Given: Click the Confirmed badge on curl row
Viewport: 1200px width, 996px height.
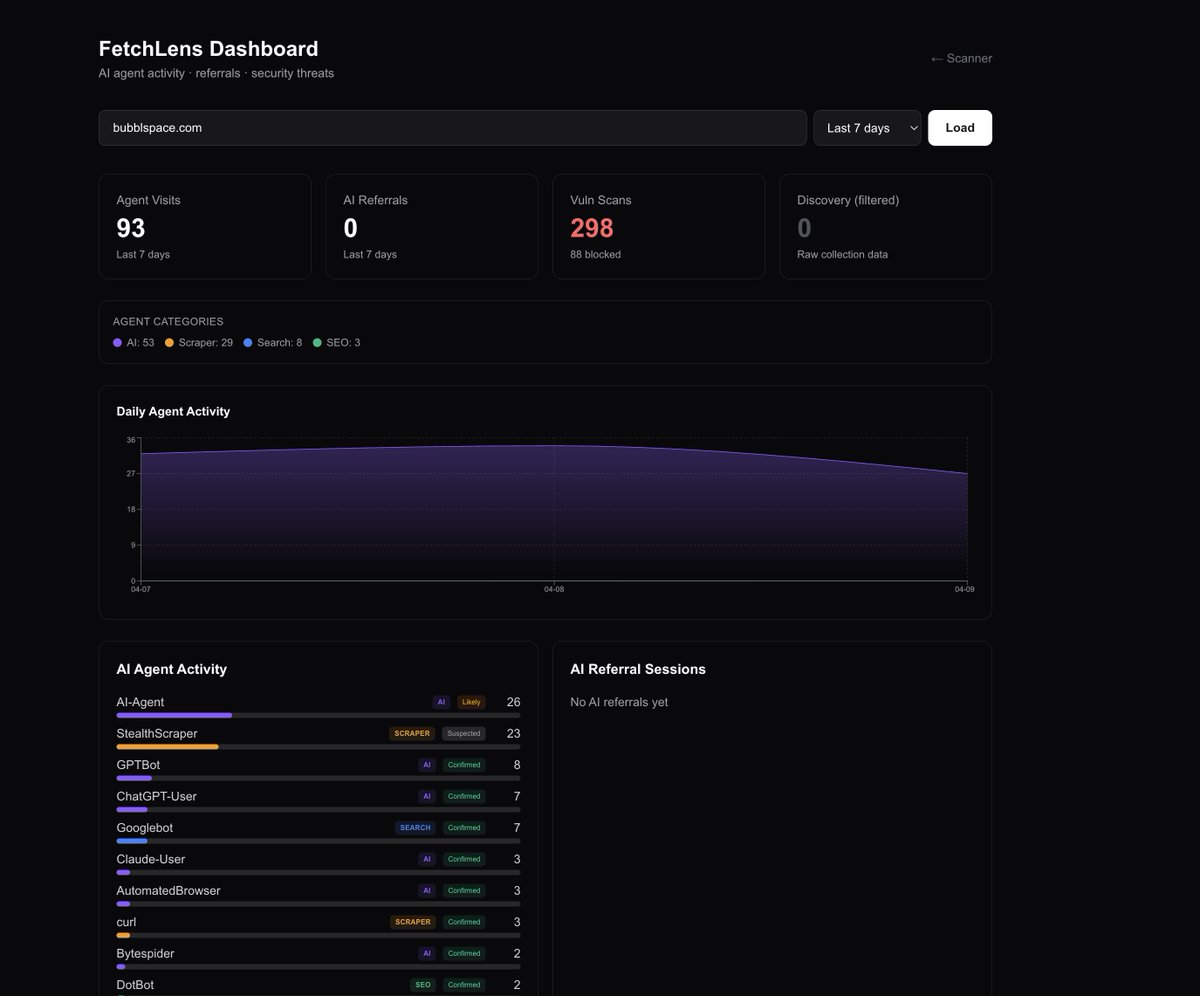Looking at the screenshot, I should click(x=464, y=922).
